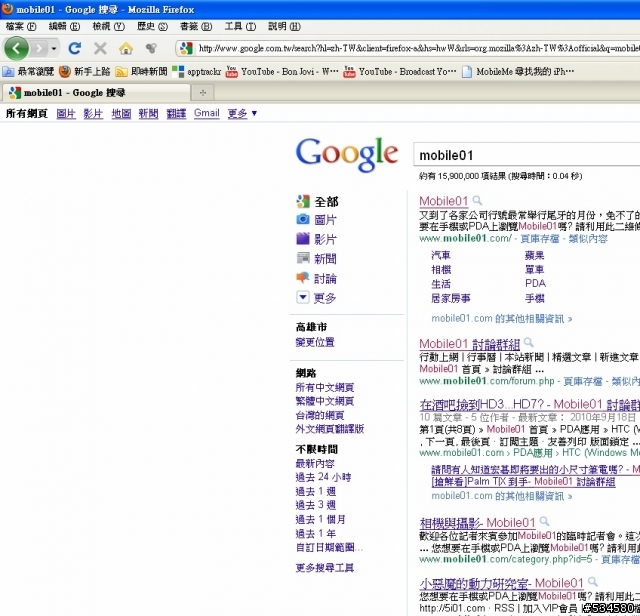
Task: Click the green Back navigation button
Action: [16, 49]
